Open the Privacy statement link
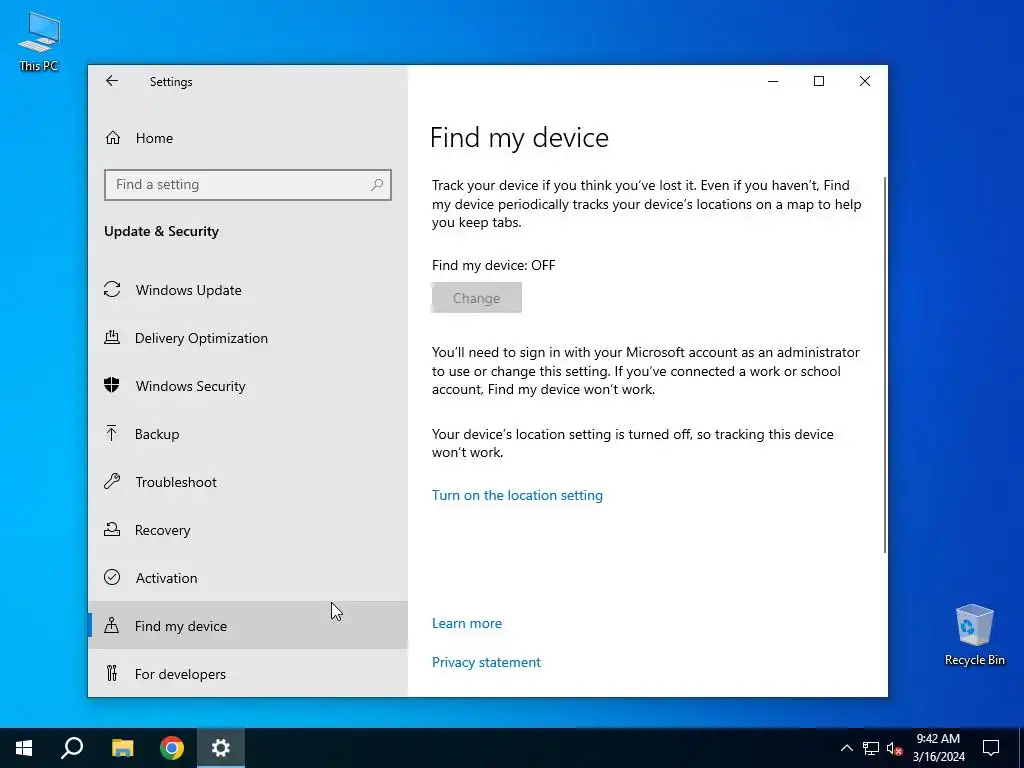The height and width of the screenshot is (768, 1024). tap(487, 662)
